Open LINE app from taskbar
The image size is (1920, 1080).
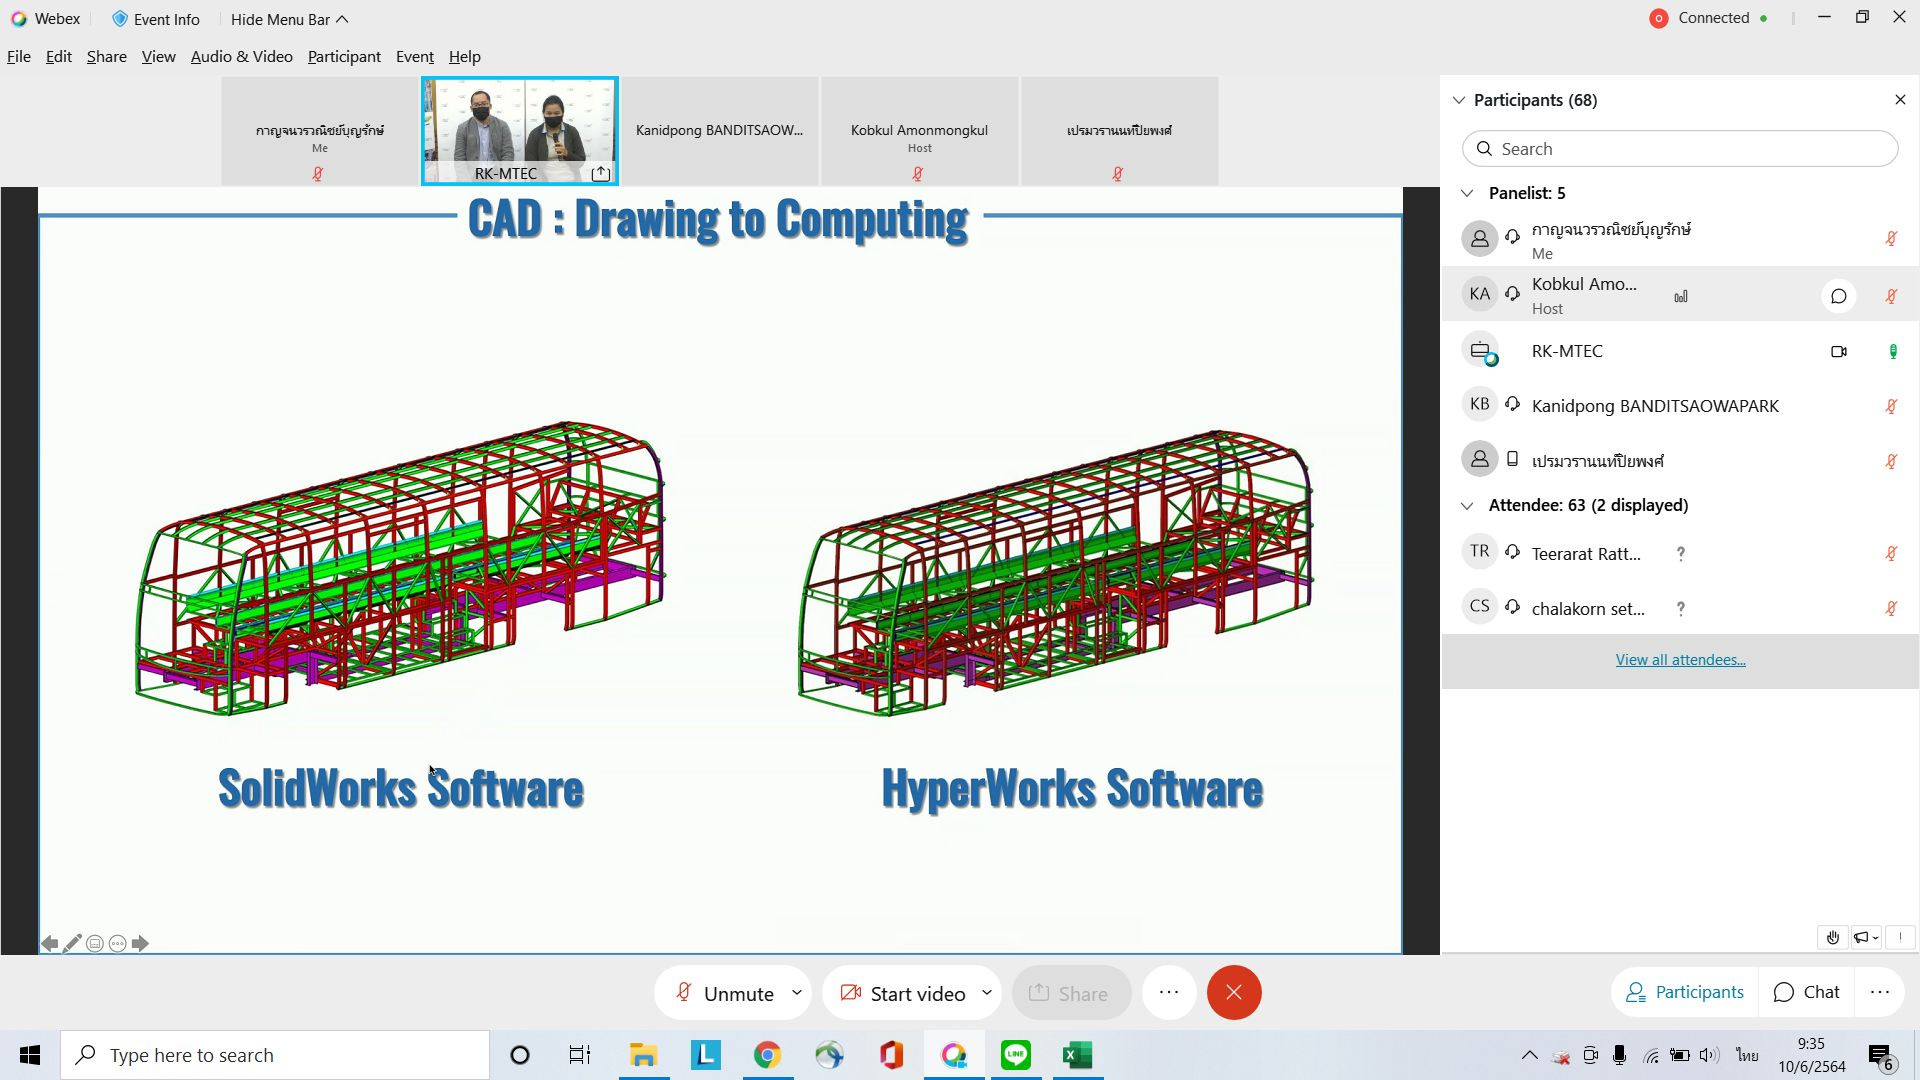[x=1016, y=1055]
